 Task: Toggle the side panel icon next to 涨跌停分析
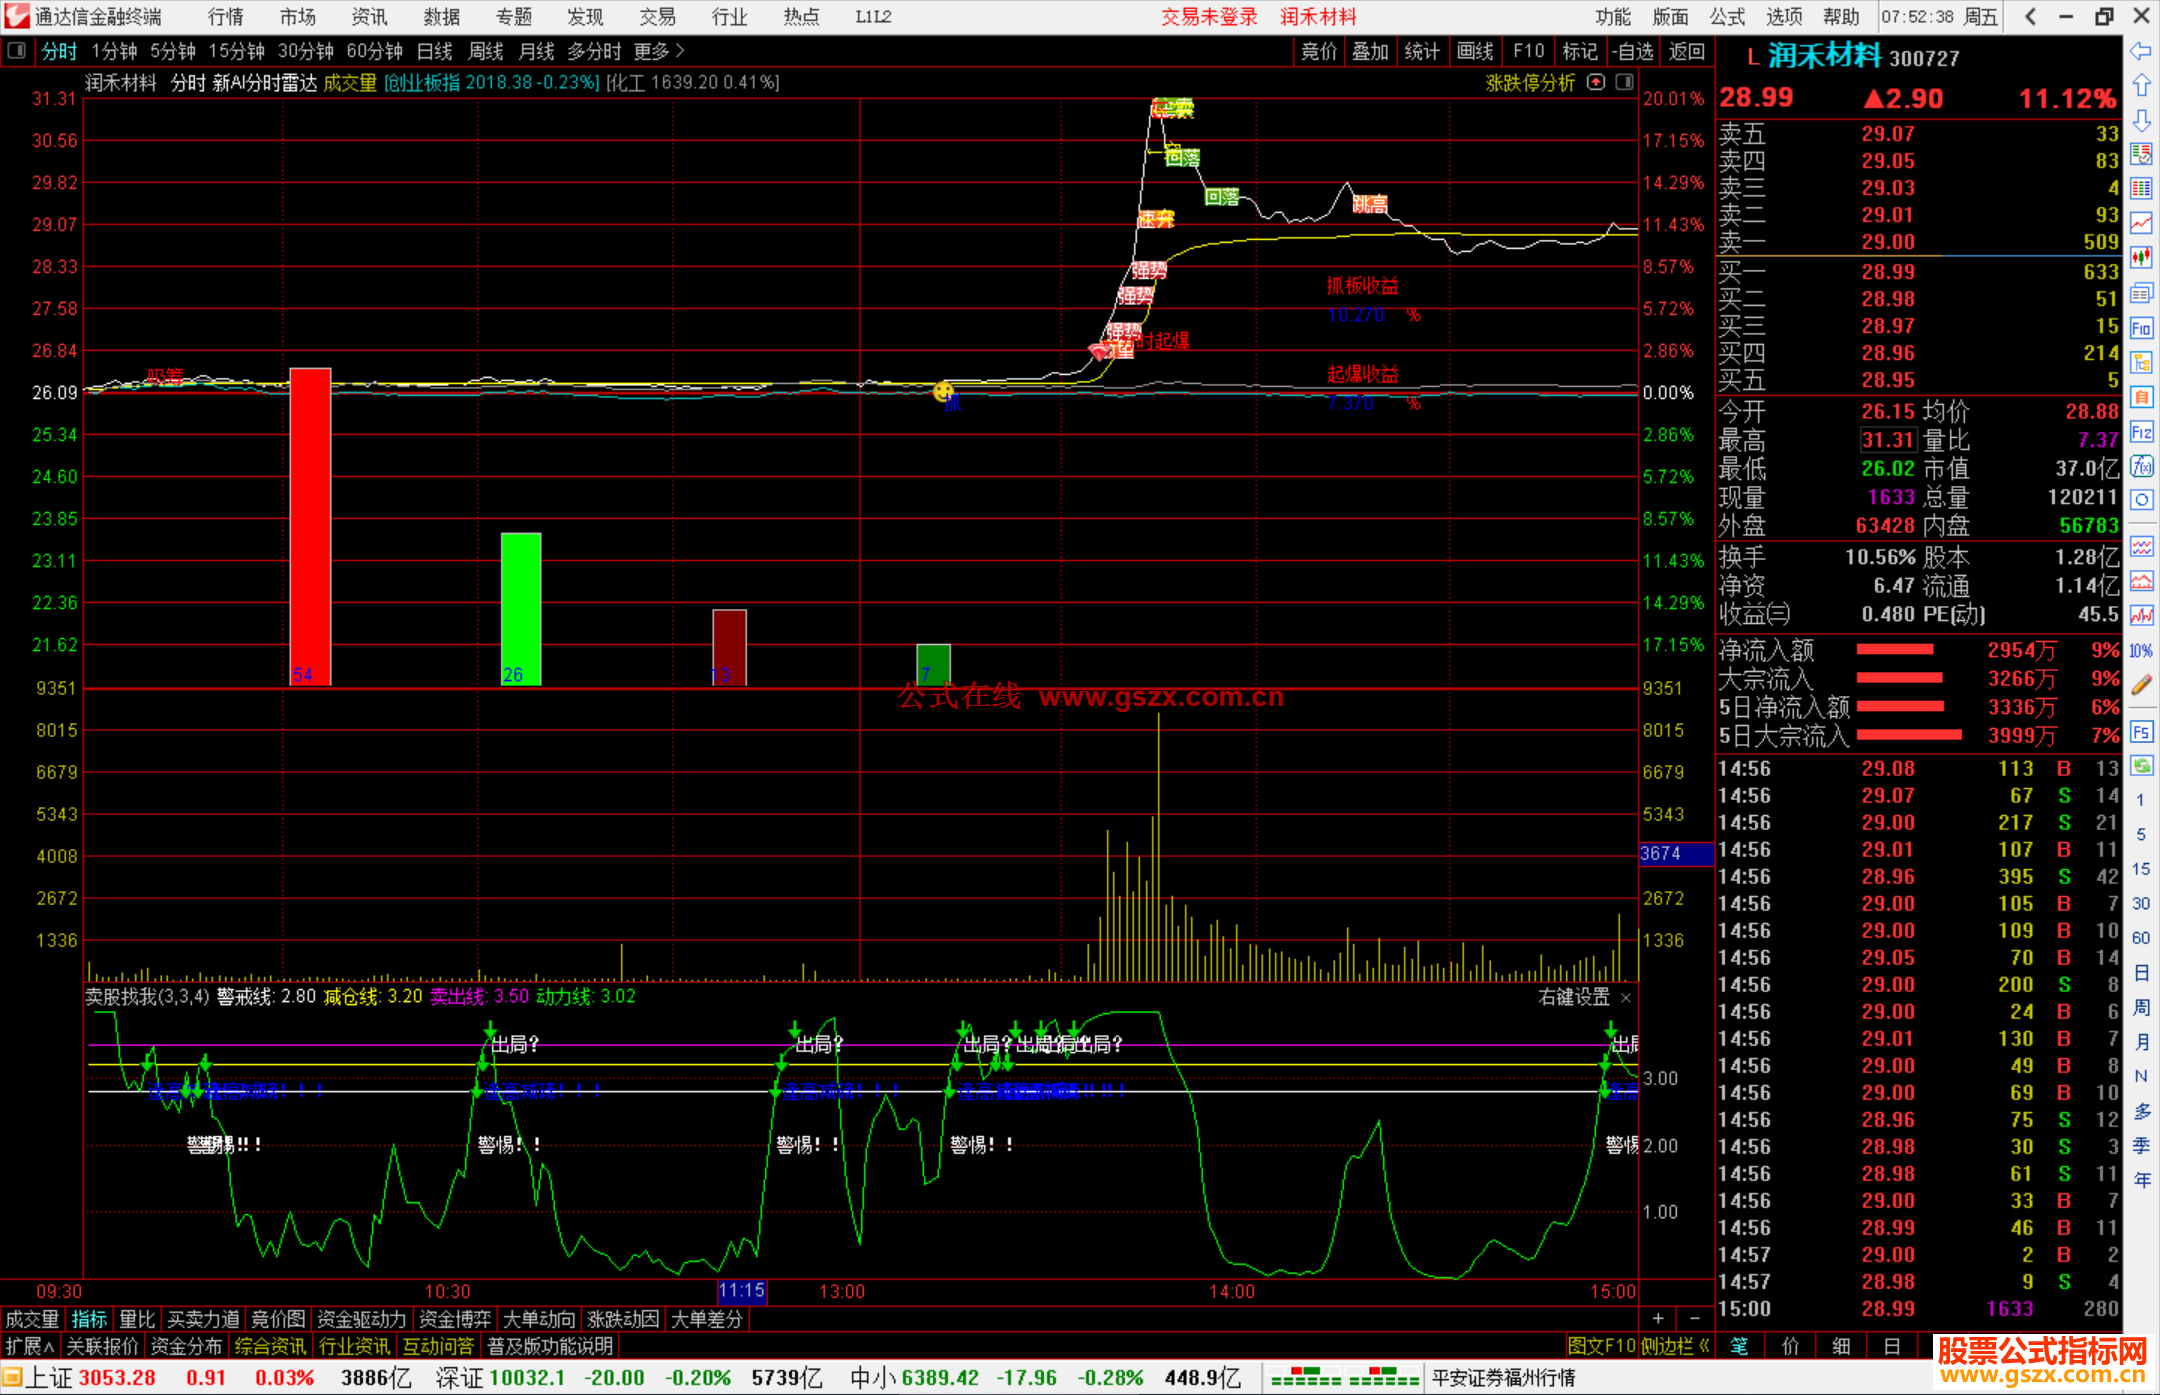coord(1624,82)
